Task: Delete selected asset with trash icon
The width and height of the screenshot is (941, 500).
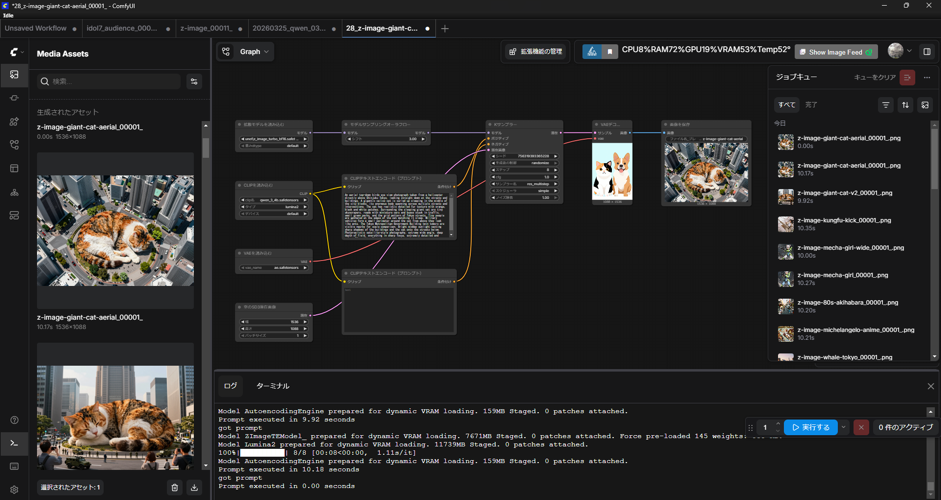Action: point(174,488)
